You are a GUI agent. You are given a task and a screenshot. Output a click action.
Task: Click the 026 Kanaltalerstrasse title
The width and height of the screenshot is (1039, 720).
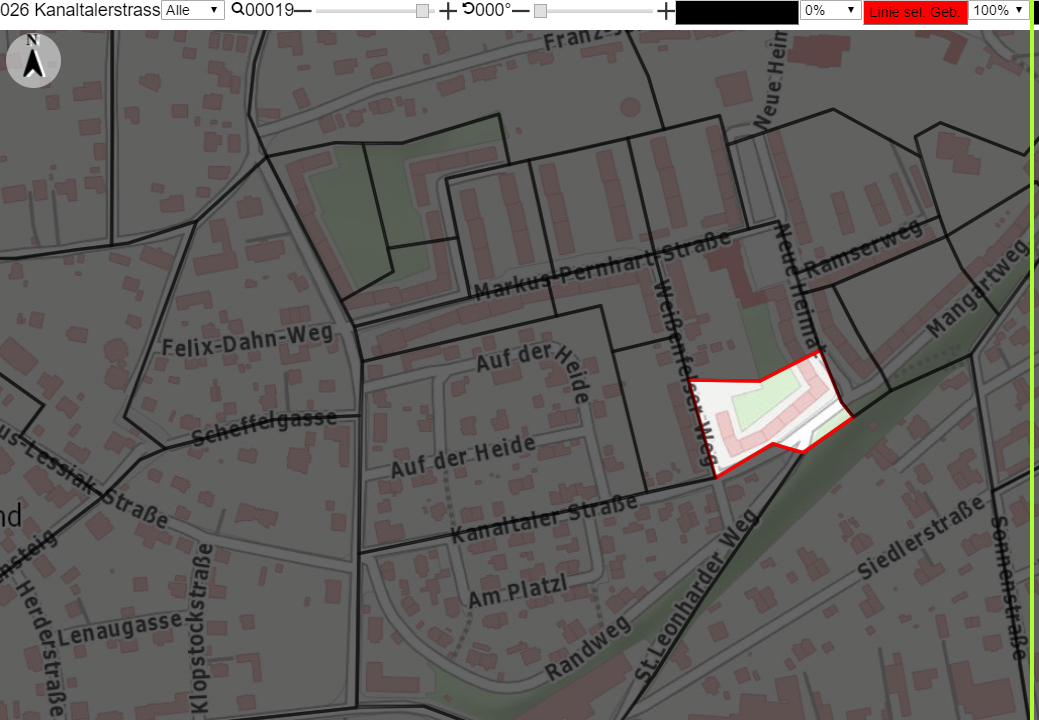[80, 10]
